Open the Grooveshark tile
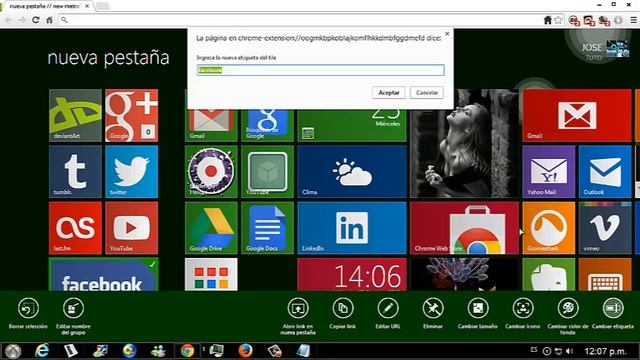 point(549,228)
